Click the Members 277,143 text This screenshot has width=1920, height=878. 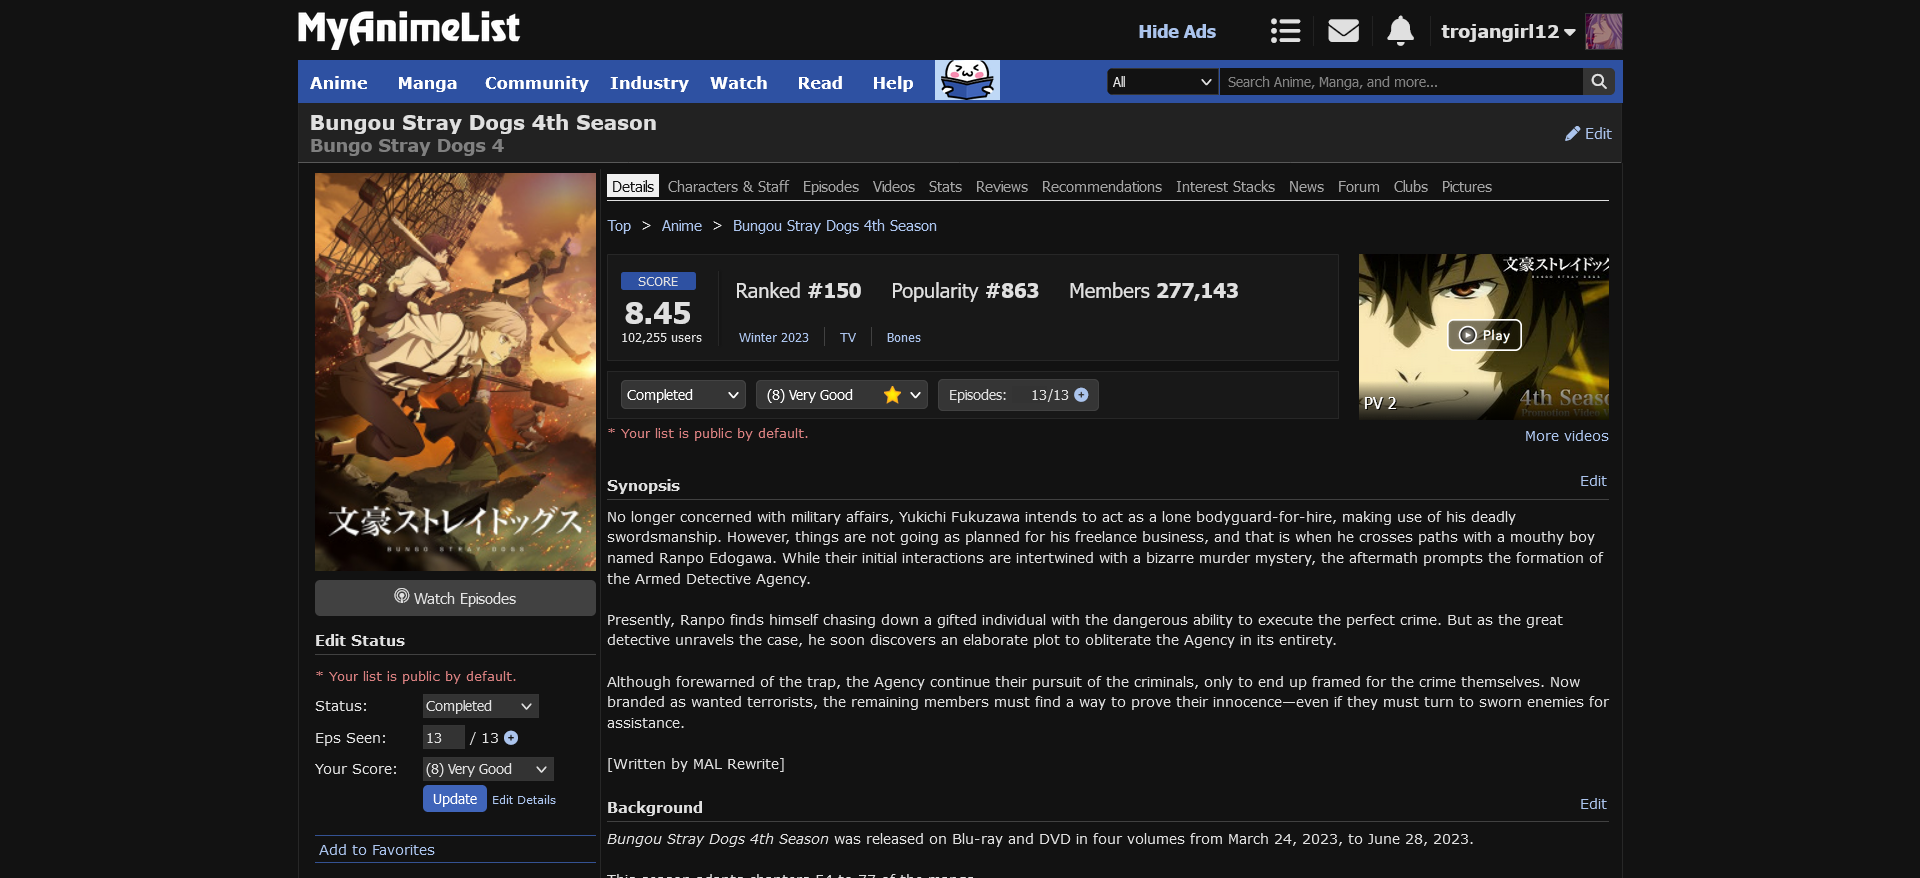1153,291
